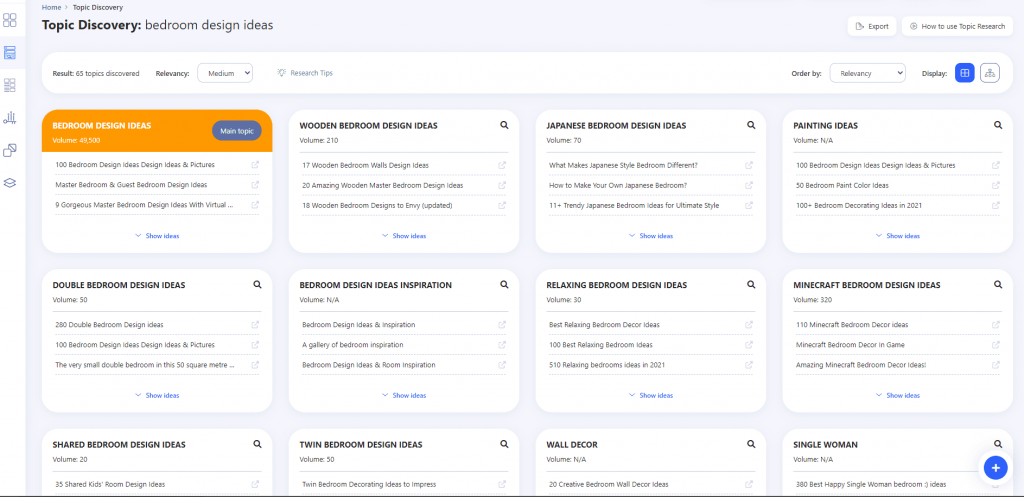Viewport: 1024px width, 497px height.
Task: Search the Twin Bedroom Design Ideas topic
Action: (x=504, y=444)
